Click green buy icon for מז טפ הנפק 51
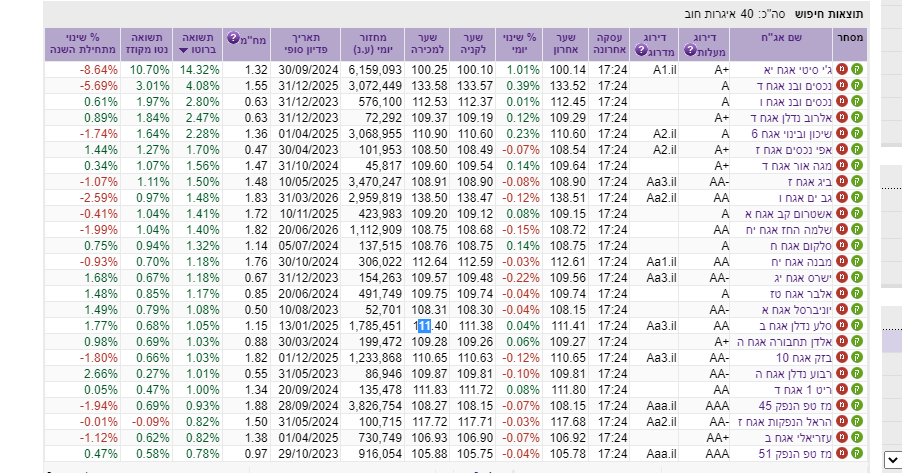Screen dimensions: 902x473 [856, 453]
